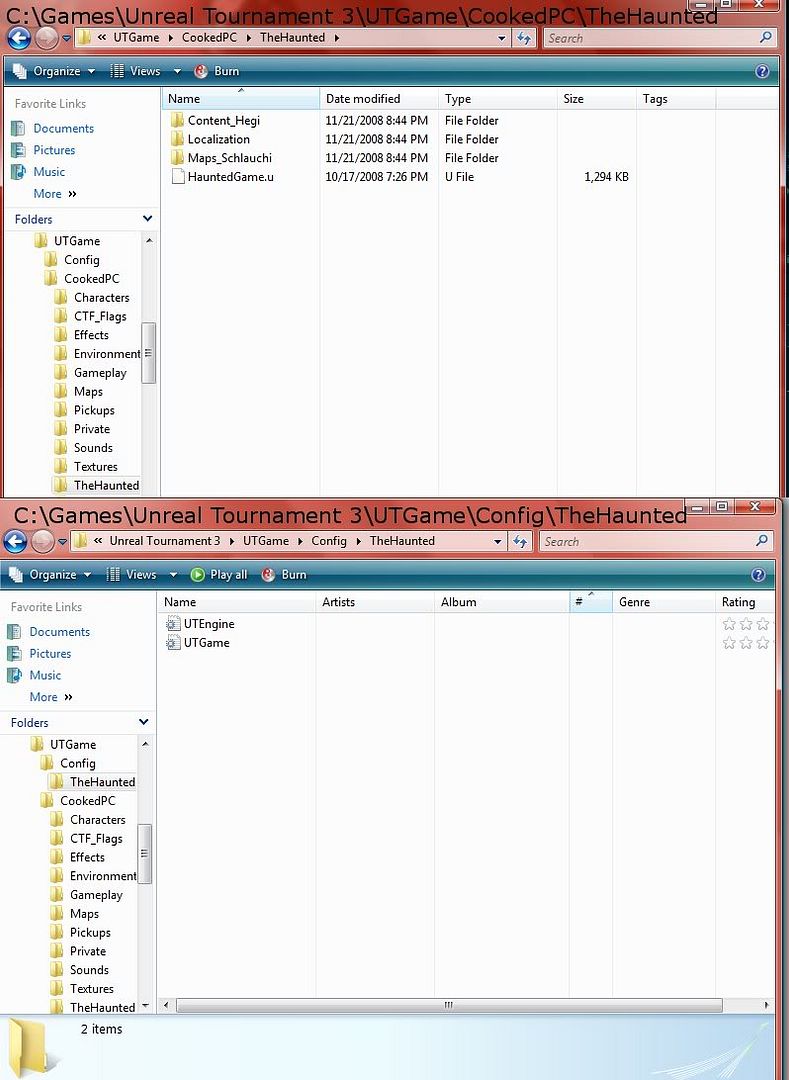Open address history dropdown in bottom window
The image size is (789, 1080).
(498, 541)
